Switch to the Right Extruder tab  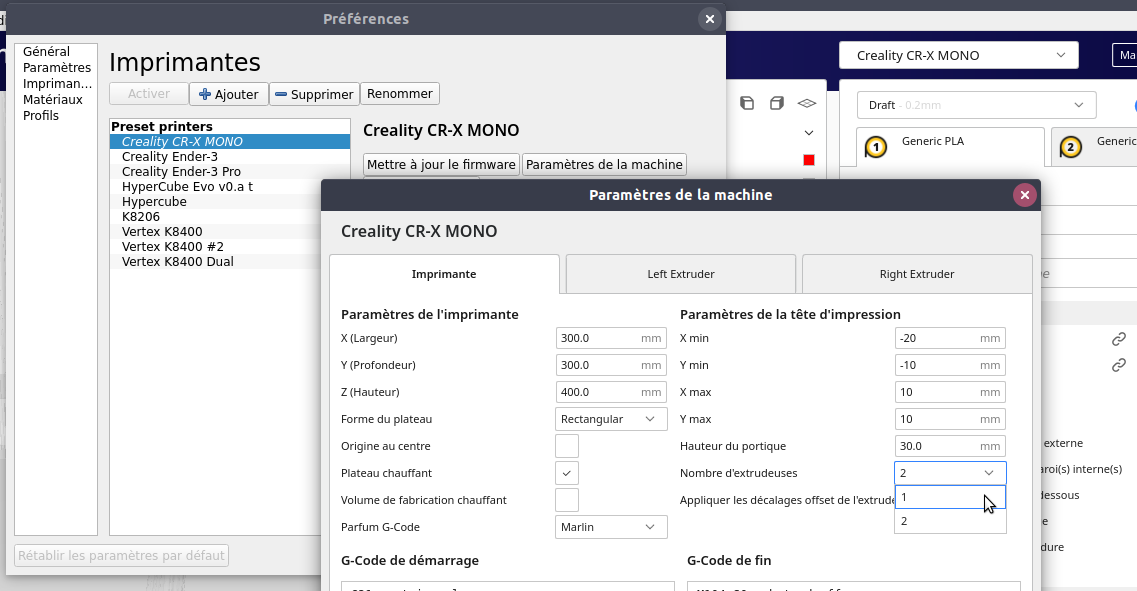[x=917, y=274]
